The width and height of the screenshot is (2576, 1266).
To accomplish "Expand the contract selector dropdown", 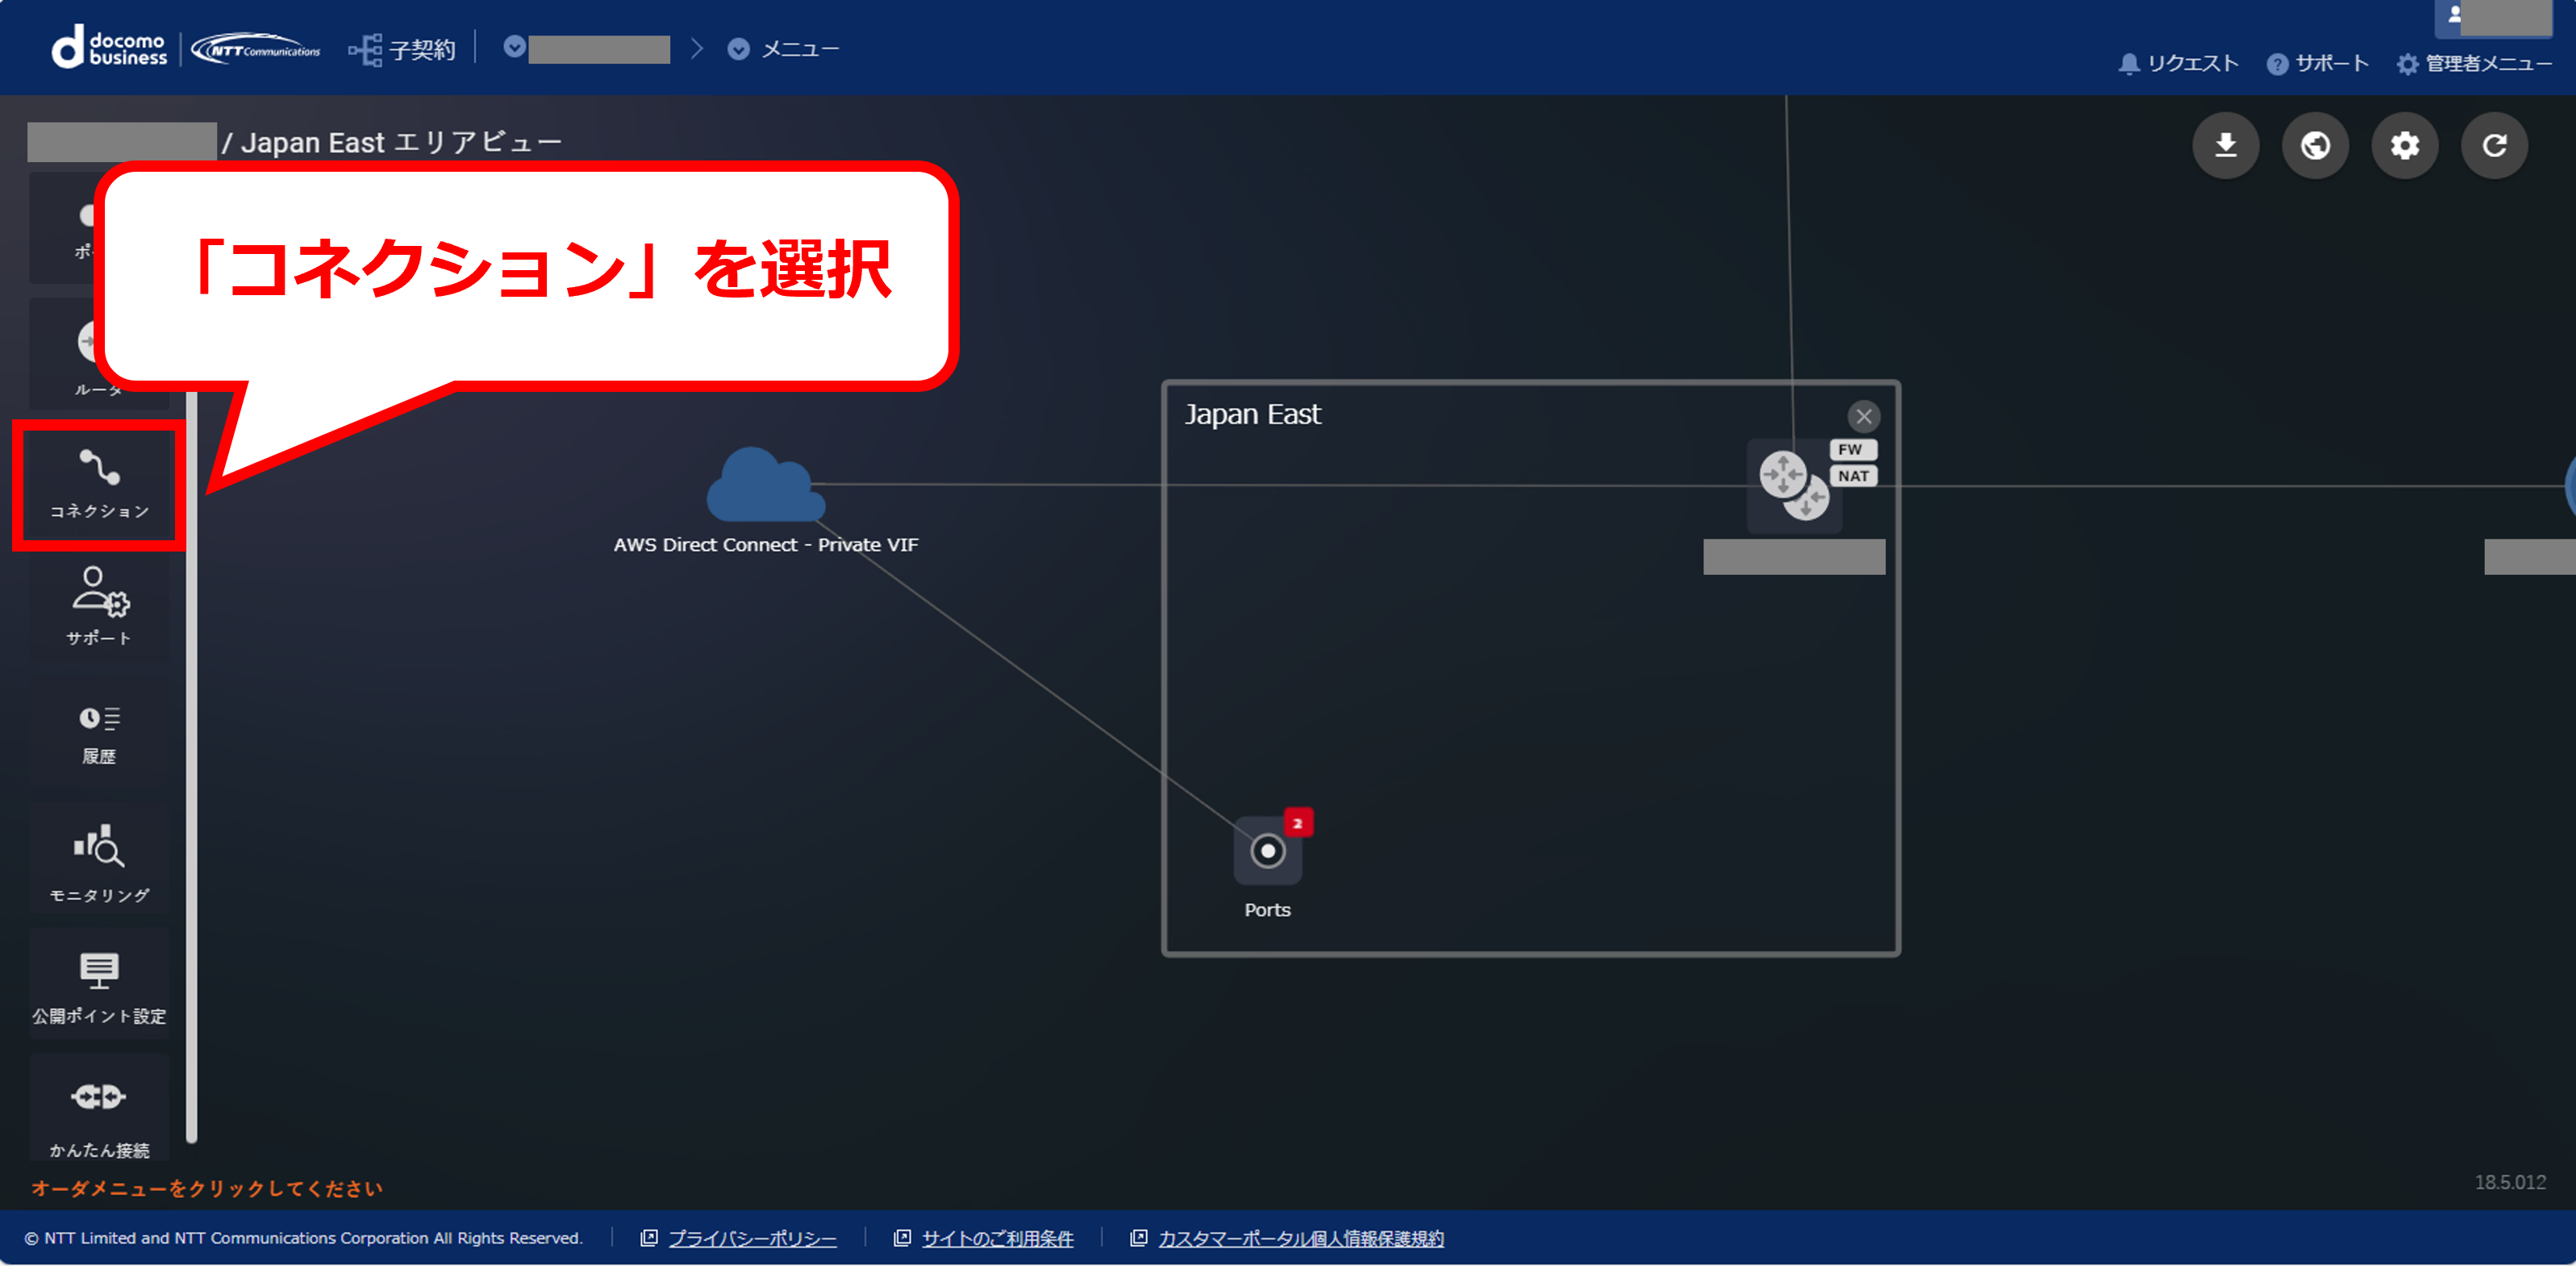I will click(x=515, y=47).
